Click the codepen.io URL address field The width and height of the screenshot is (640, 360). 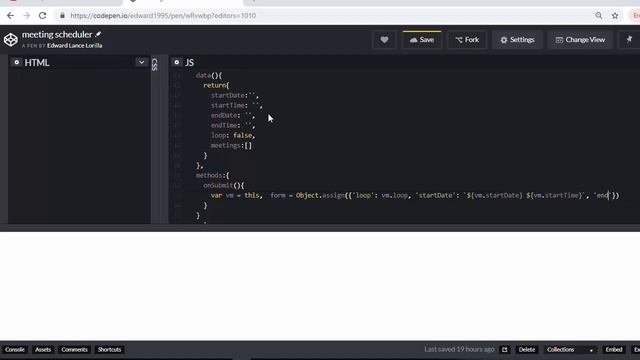click(163, 16)
